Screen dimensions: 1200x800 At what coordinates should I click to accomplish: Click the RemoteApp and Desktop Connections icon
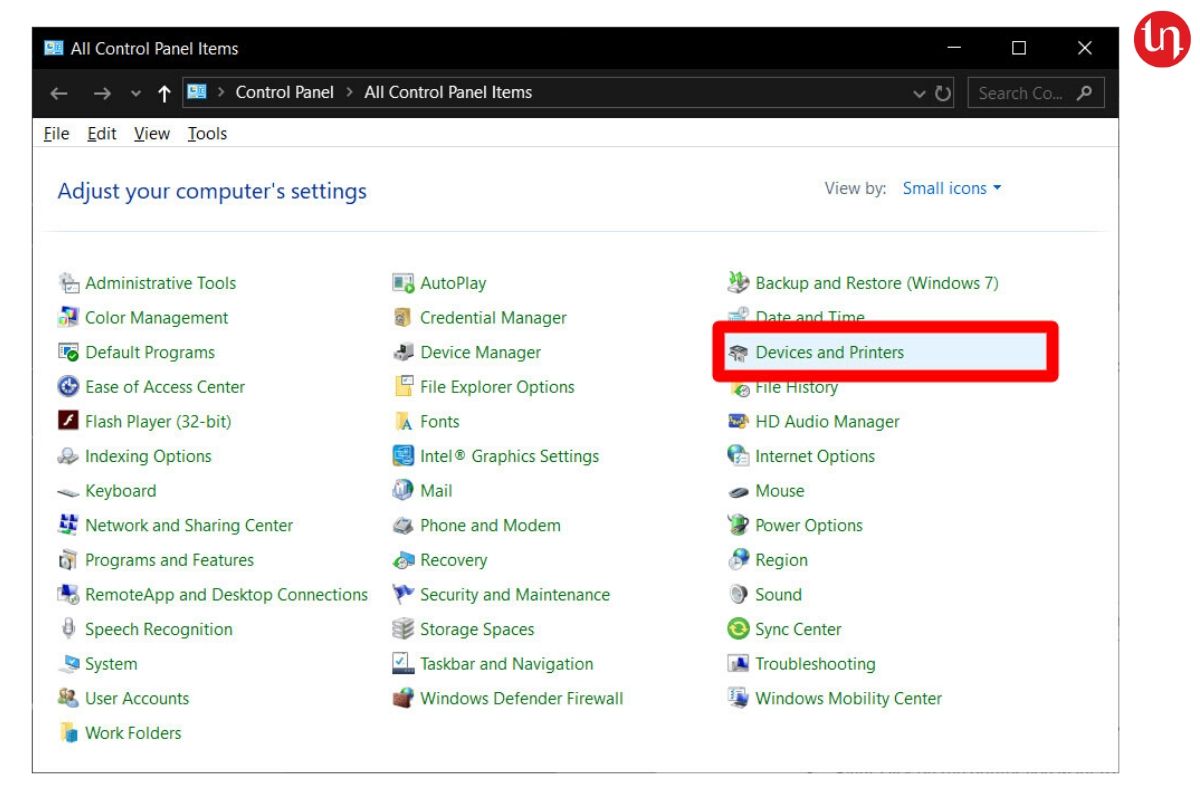[x=69, y=595]
